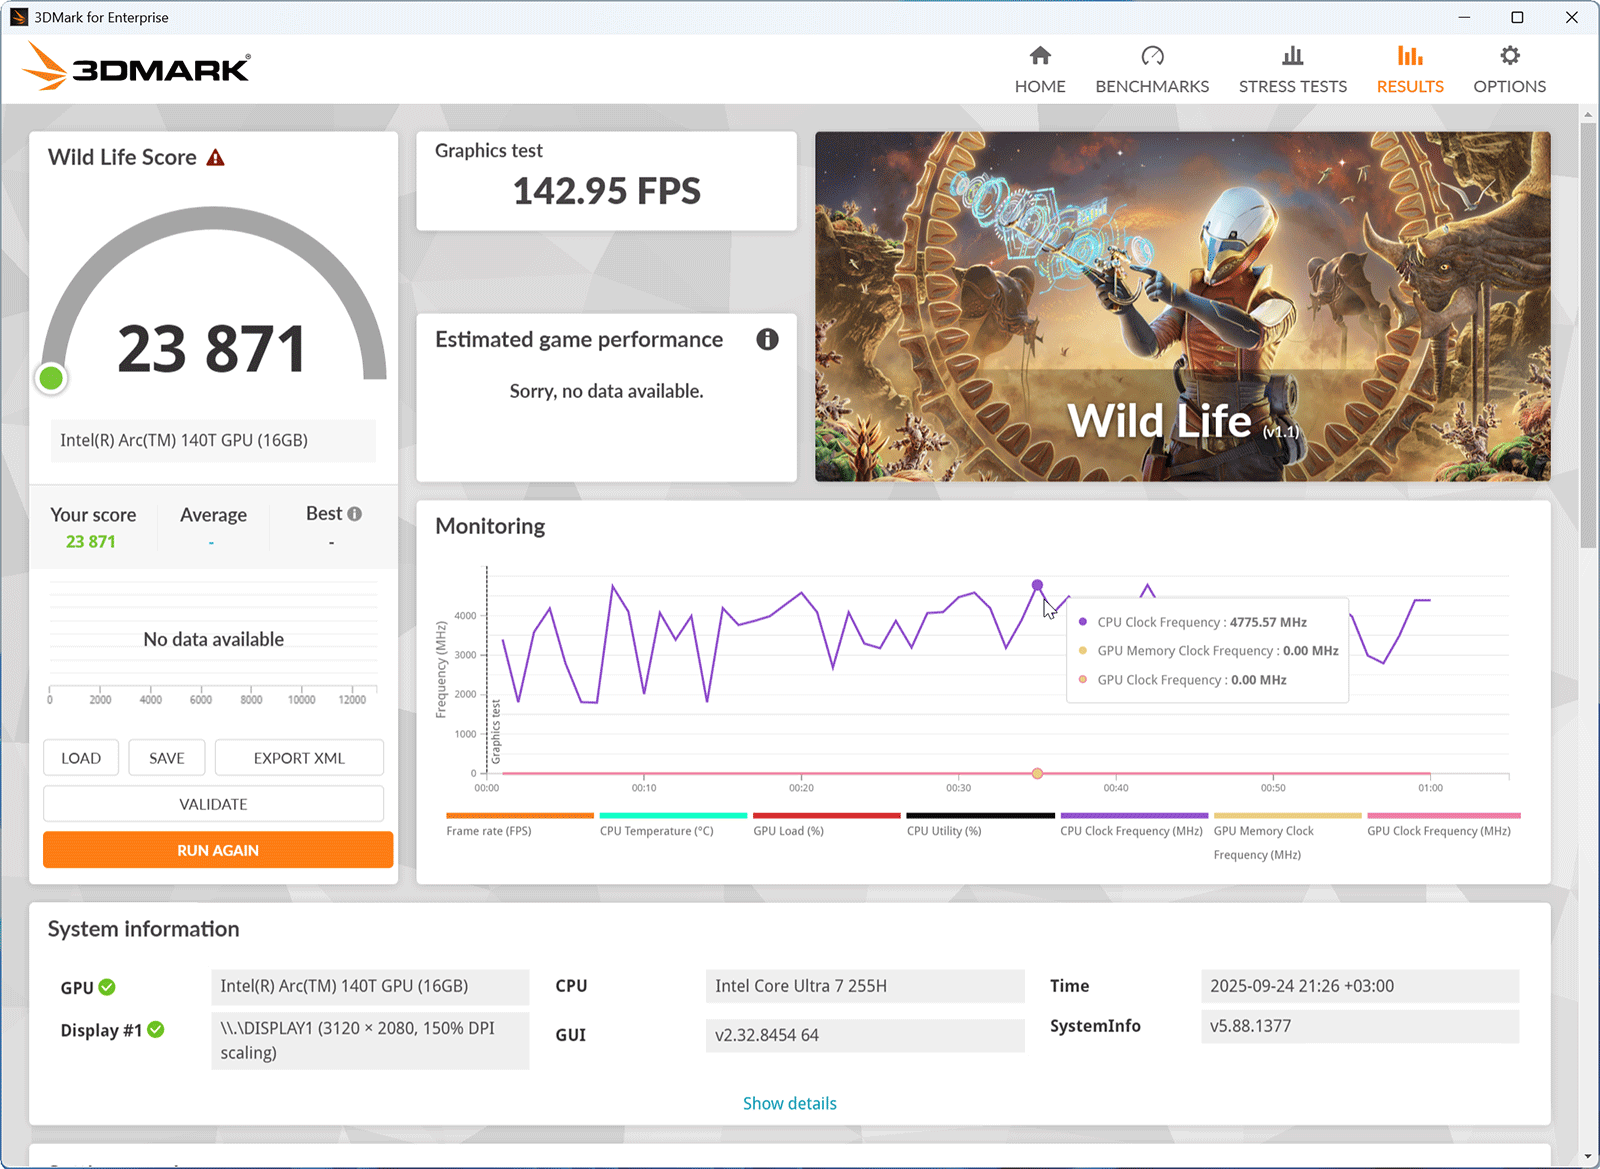Click EXPORT XML button
The width and height of the screenshot is (1600, 1169).
tap(299, 758)
